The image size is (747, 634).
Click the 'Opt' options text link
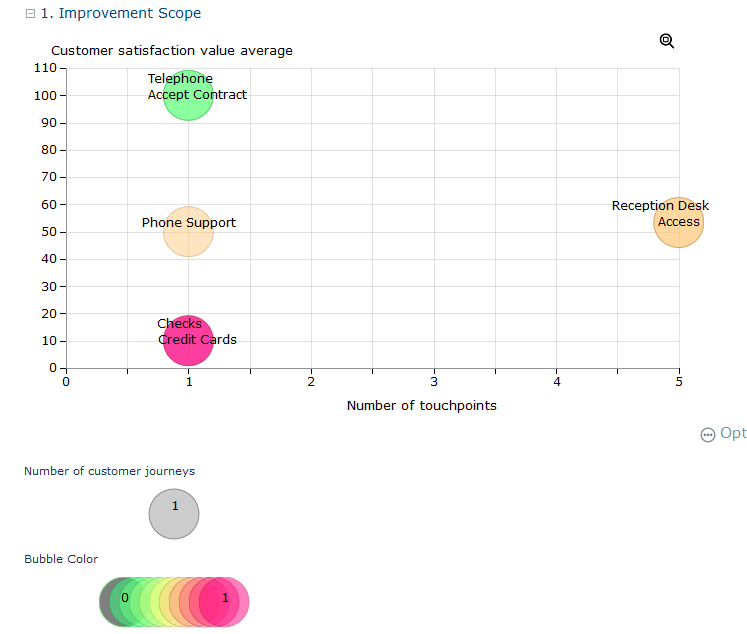(x=733, y=434)
